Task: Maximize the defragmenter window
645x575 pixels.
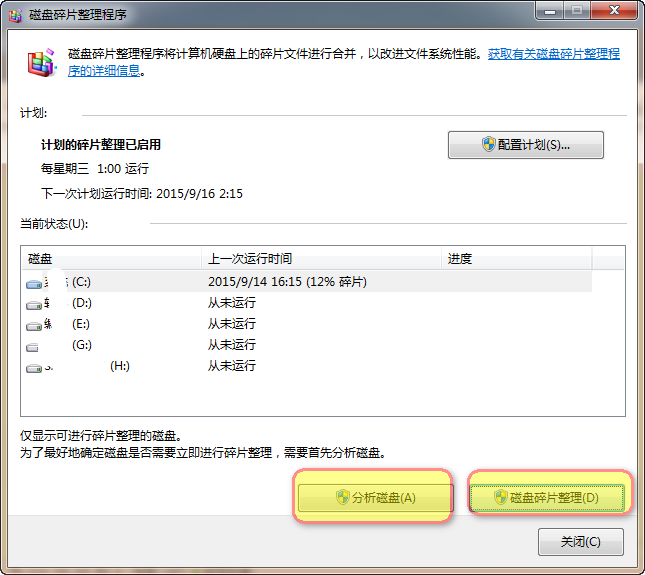Action: point(577,12)
